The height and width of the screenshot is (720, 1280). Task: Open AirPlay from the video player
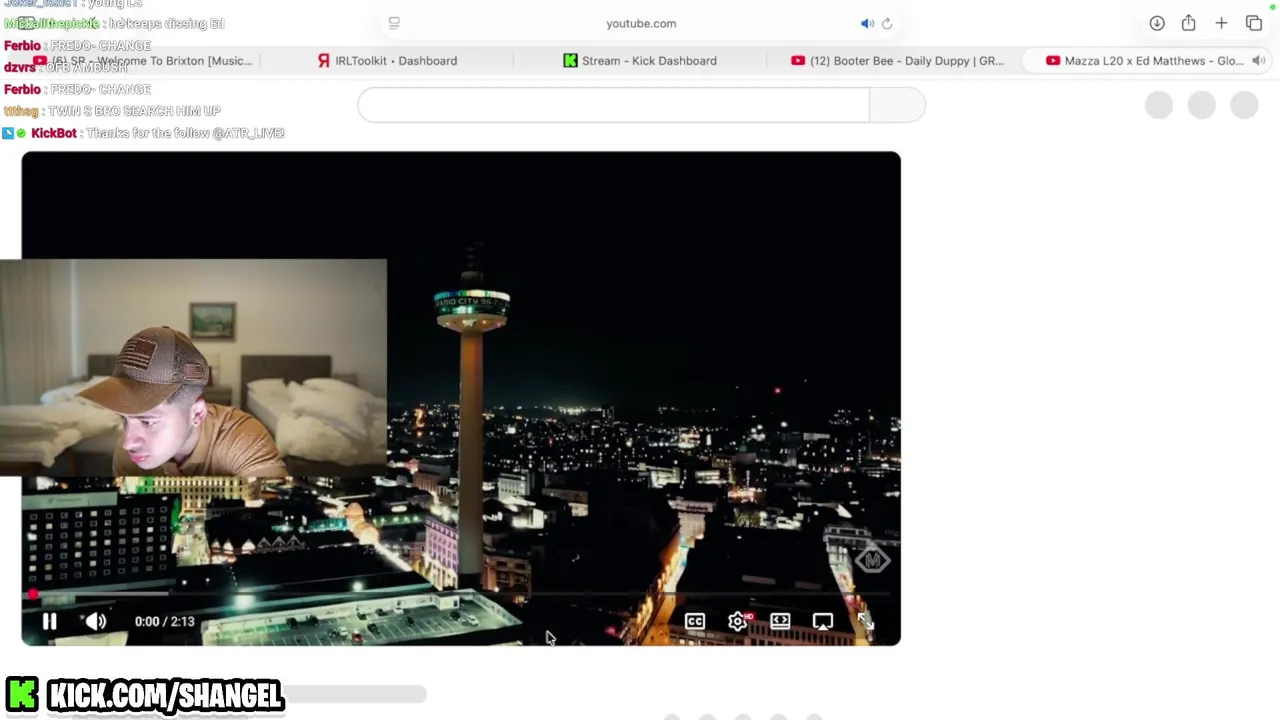click(x=823, y=621)
